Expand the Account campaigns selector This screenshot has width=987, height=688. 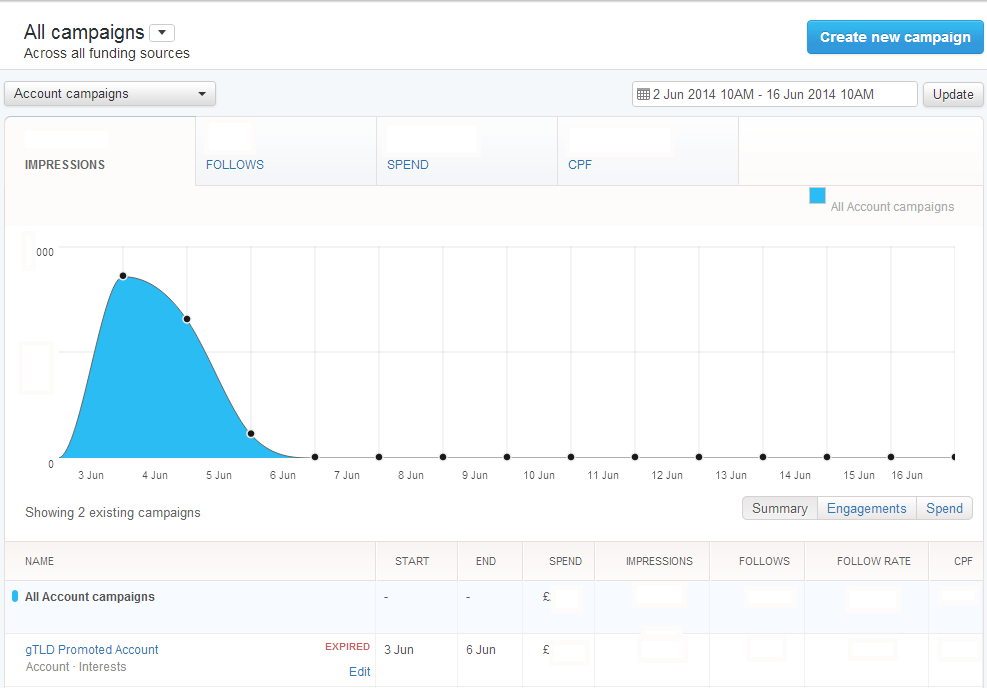click(110, 94)
